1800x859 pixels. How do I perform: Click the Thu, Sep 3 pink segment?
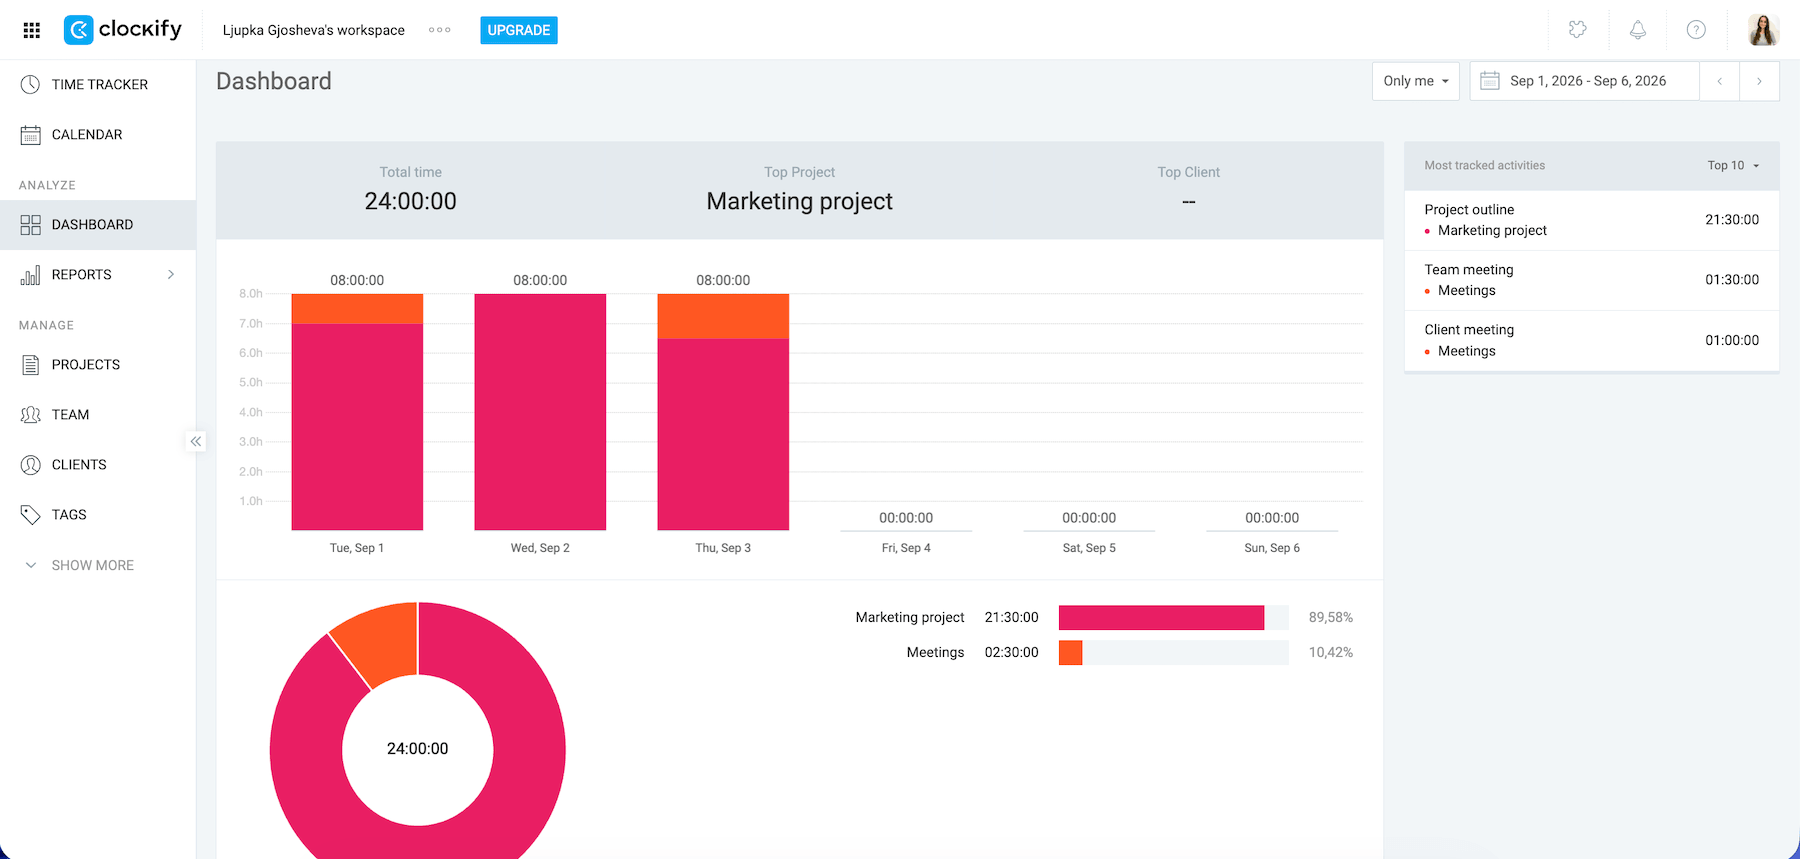pos(723,434)
